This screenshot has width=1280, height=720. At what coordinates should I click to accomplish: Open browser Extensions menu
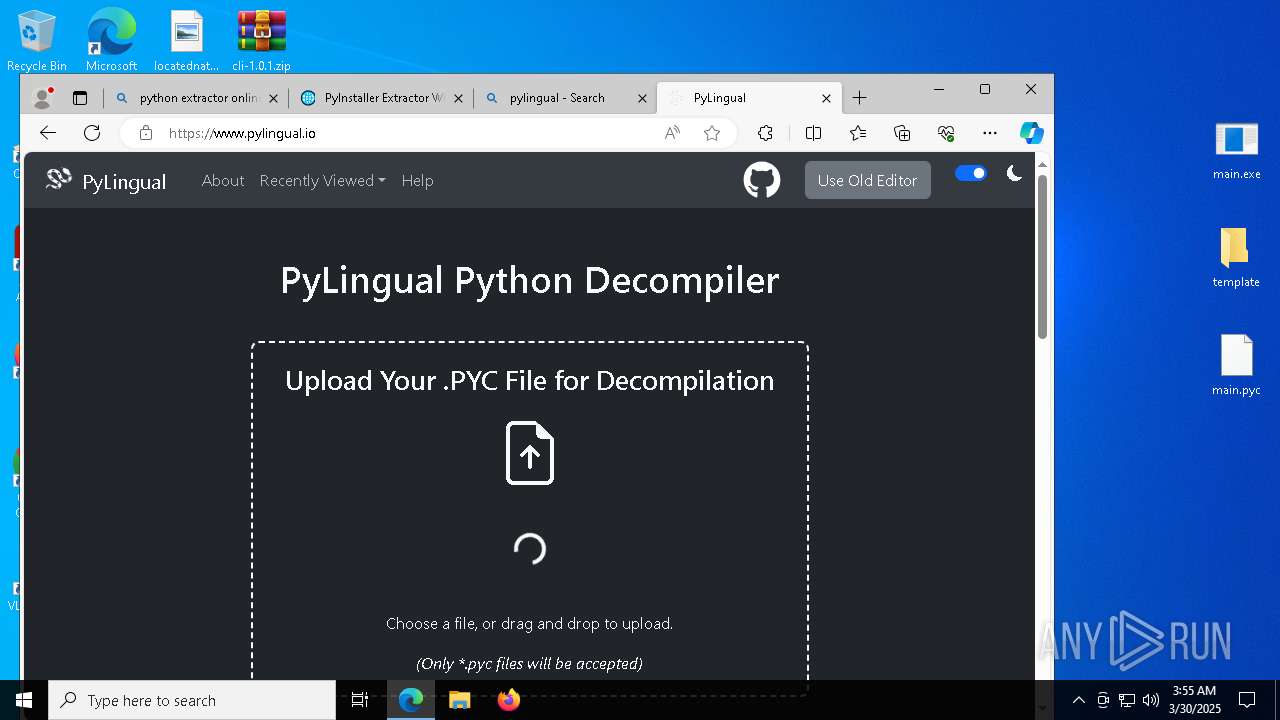point(765,133)
